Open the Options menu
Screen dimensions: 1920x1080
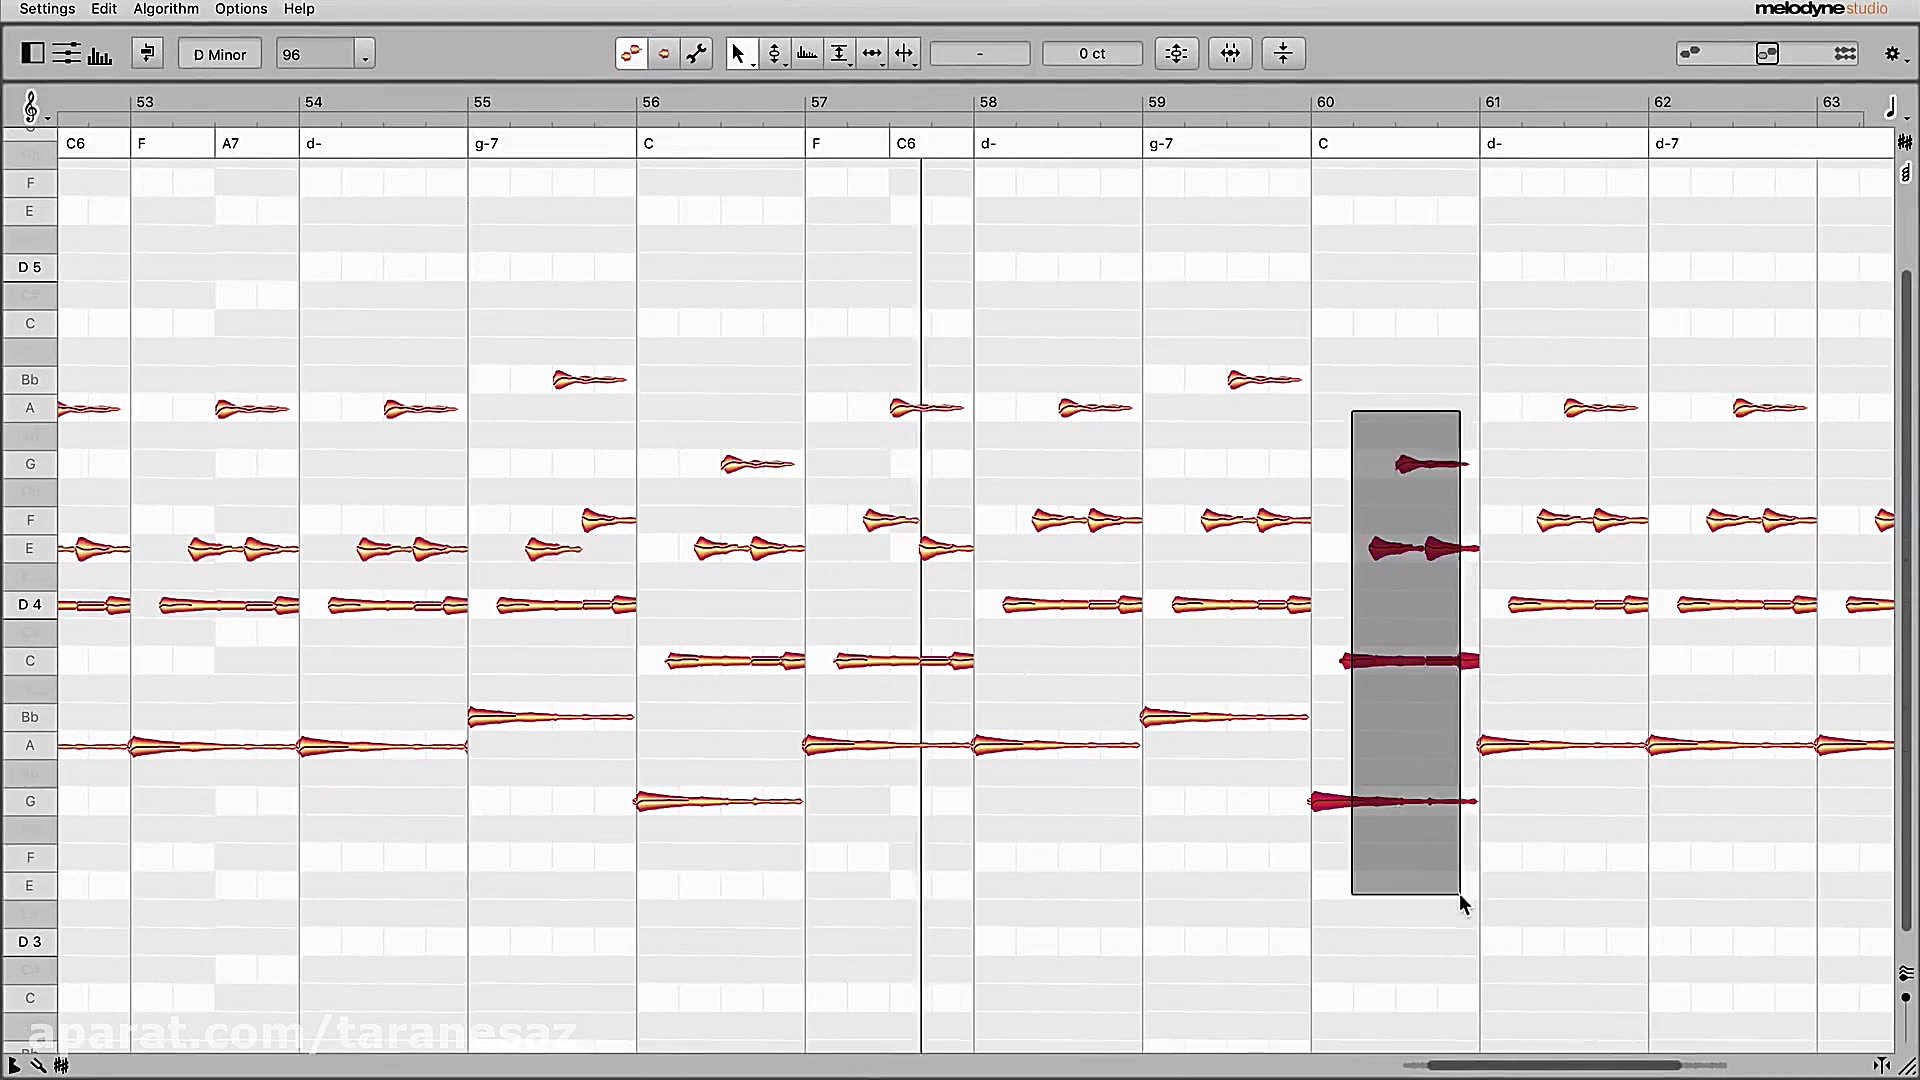coord(240,9)
